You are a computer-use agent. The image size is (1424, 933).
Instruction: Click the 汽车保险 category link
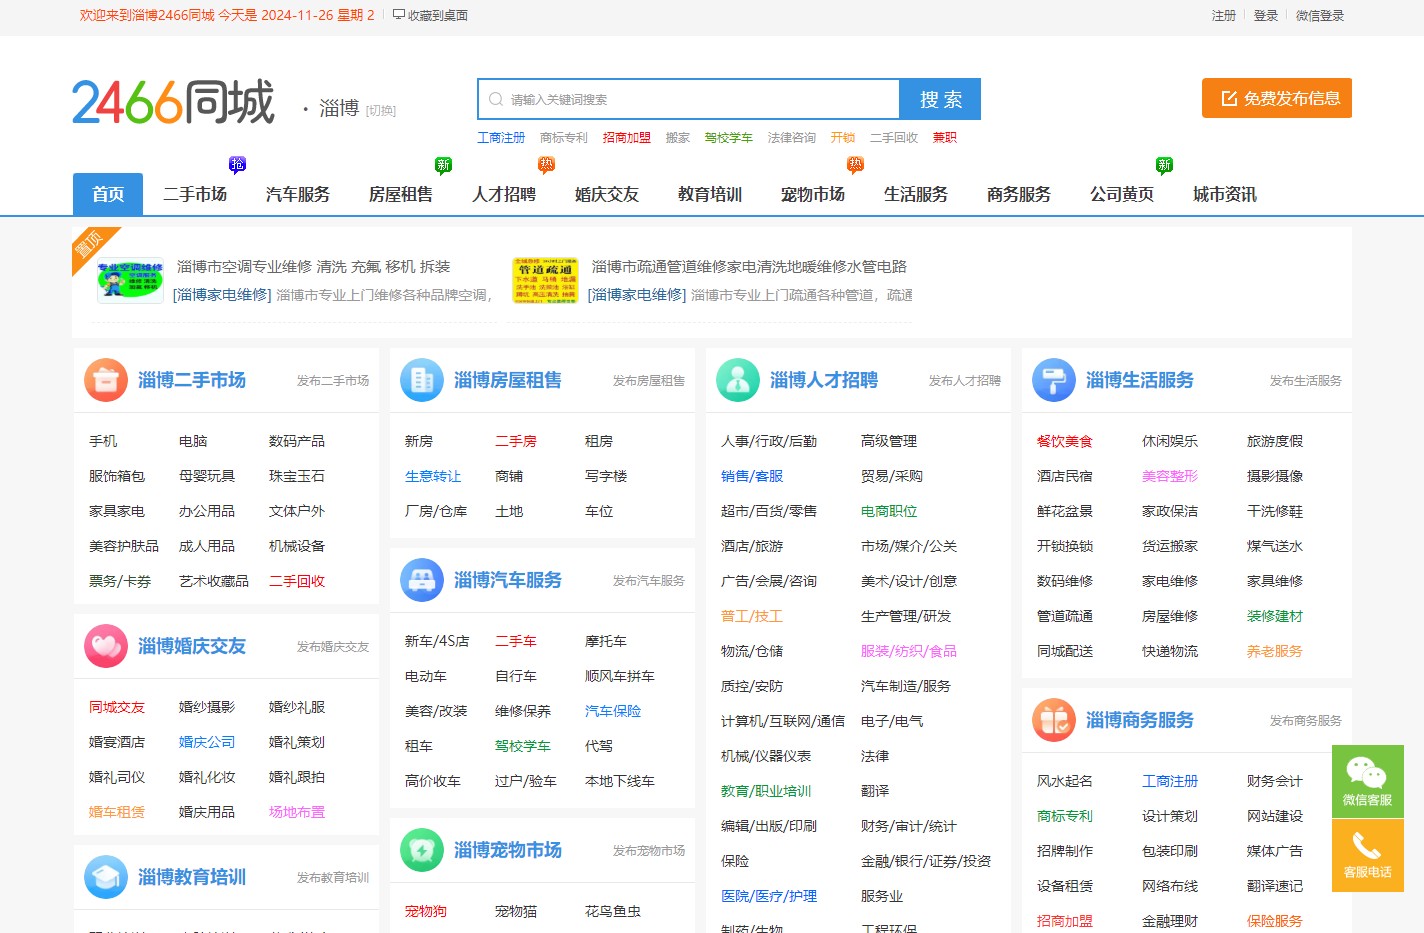point(613,711)
